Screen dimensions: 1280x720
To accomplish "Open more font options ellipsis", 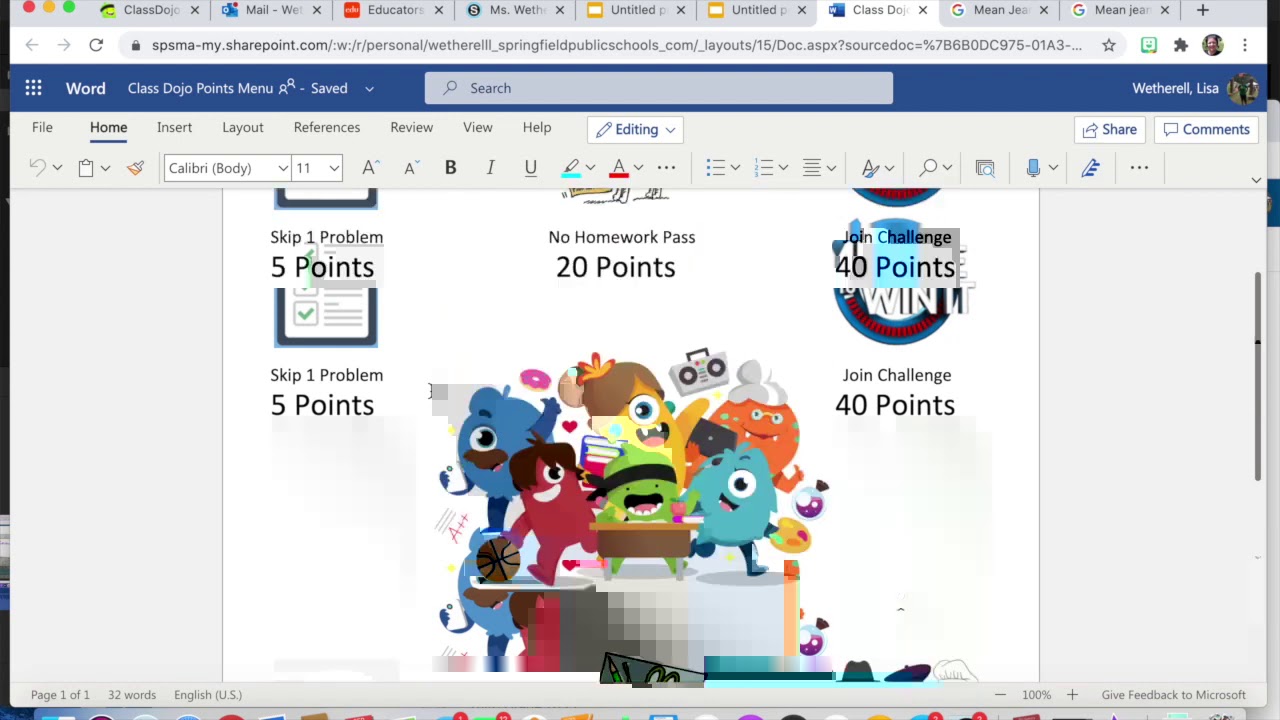I will tap(666, 168).
